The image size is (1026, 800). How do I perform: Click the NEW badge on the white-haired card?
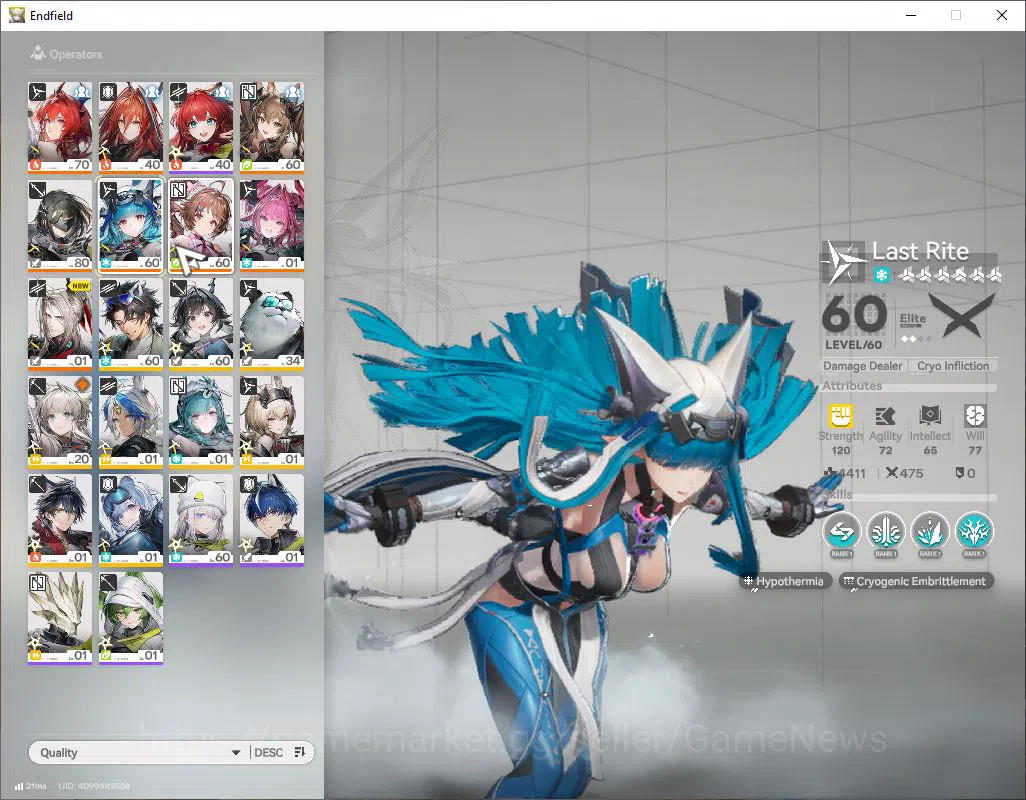(x=80, y=287)
